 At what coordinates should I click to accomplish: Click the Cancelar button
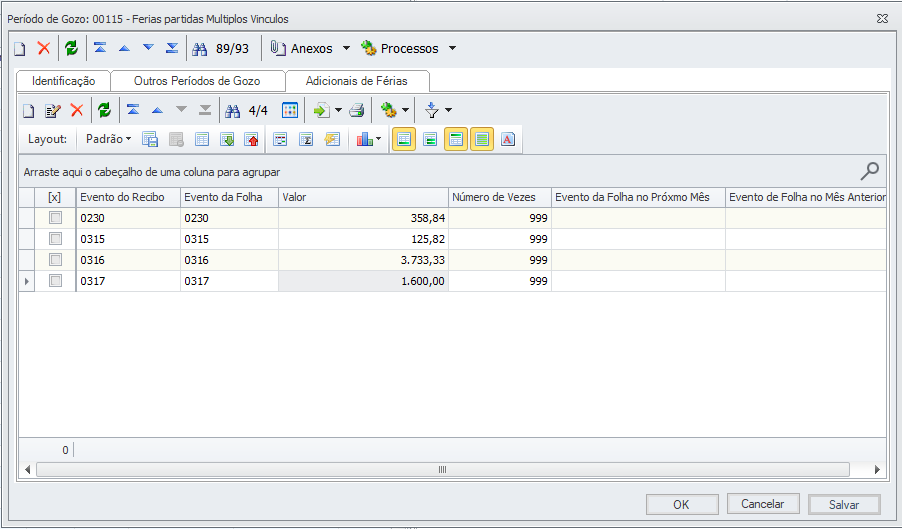click(x=763, y=504)
